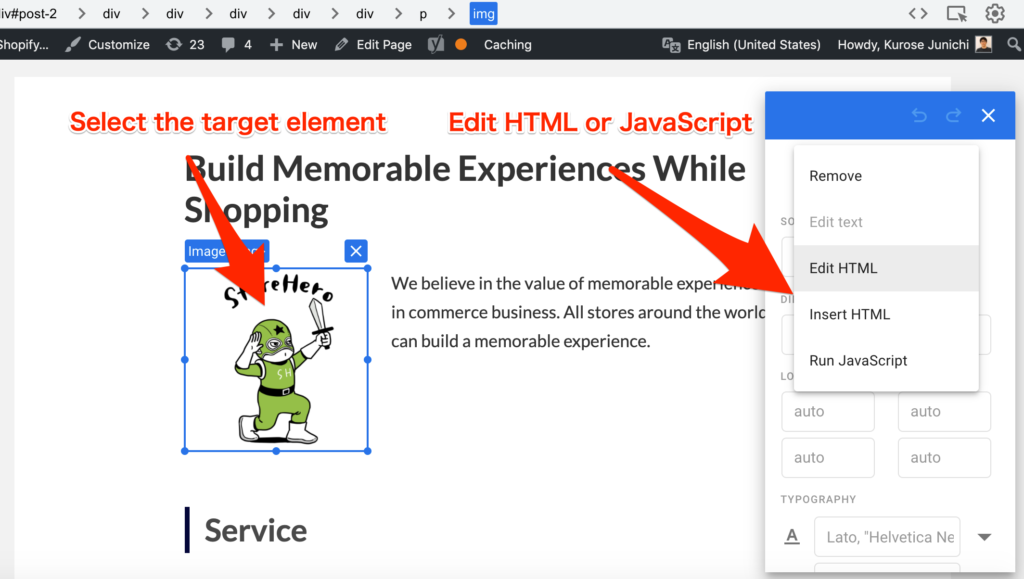This screenshot has height=579, width=1024.
Task: Click the Build Memorable Experiences heading
Action: (x=464, y=189)
